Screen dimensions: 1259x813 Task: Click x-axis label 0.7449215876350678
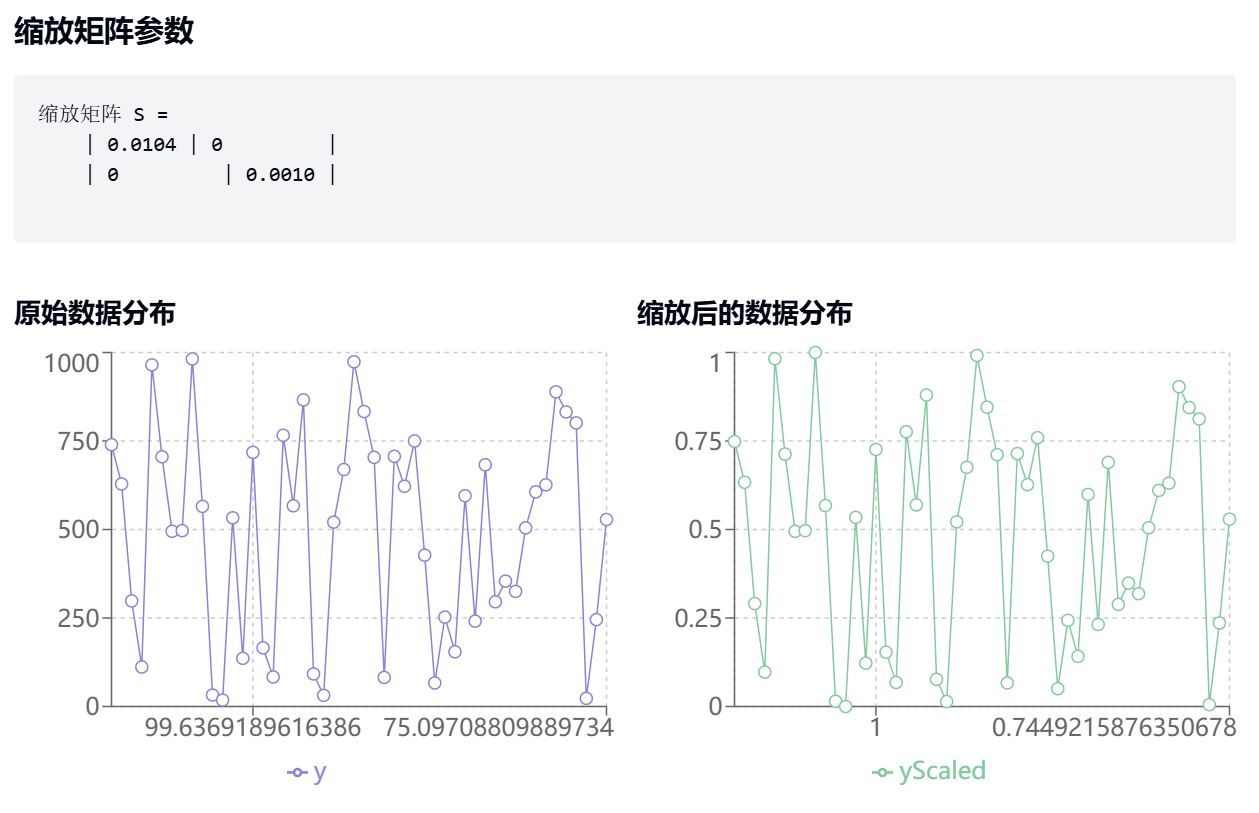1114,727
